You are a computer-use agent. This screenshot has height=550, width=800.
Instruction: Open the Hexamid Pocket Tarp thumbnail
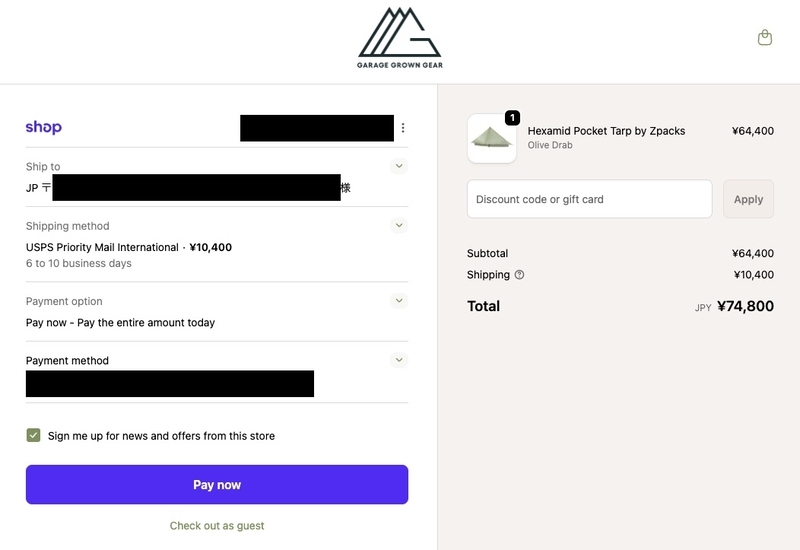(492, 138)
